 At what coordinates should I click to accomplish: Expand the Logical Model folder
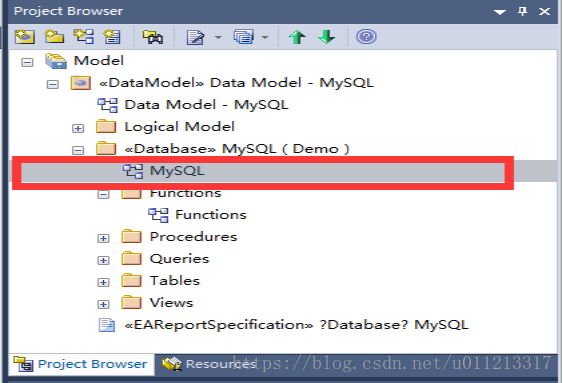[x=78, y=128]
